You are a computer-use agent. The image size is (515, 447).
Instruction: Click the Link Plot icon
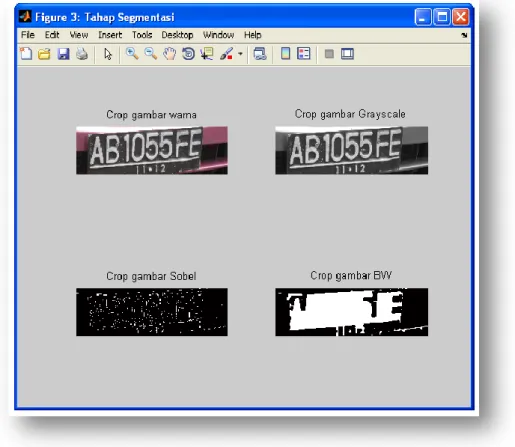click(260, 54)
